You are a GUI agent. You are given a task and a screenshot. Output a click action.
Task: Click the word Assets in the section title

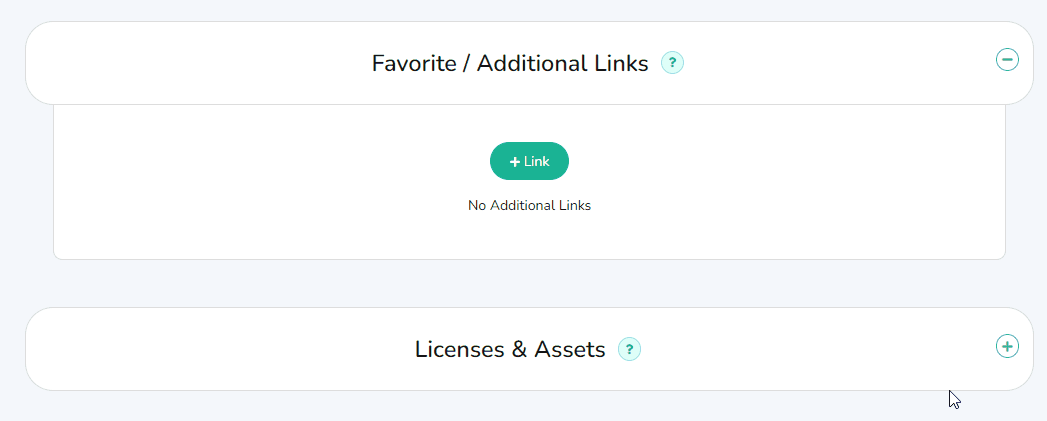570,349
